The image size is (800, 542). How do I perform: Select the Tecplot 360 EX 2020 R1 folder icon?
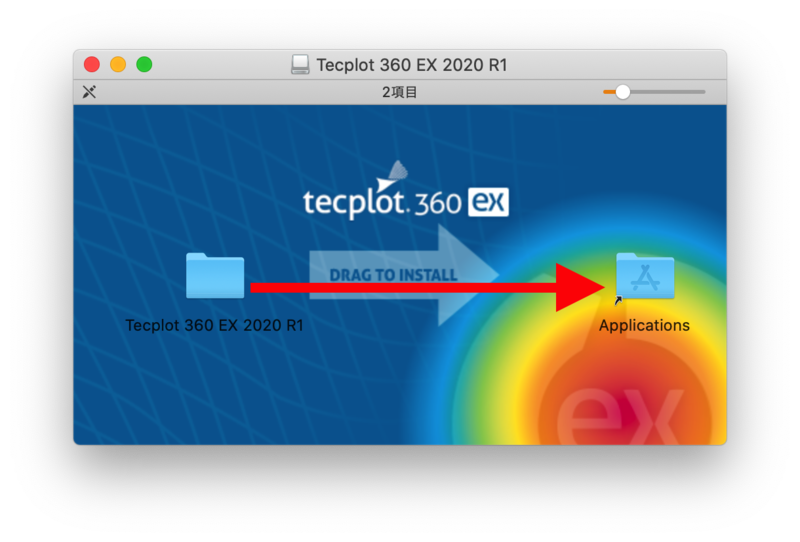[215, 276]
